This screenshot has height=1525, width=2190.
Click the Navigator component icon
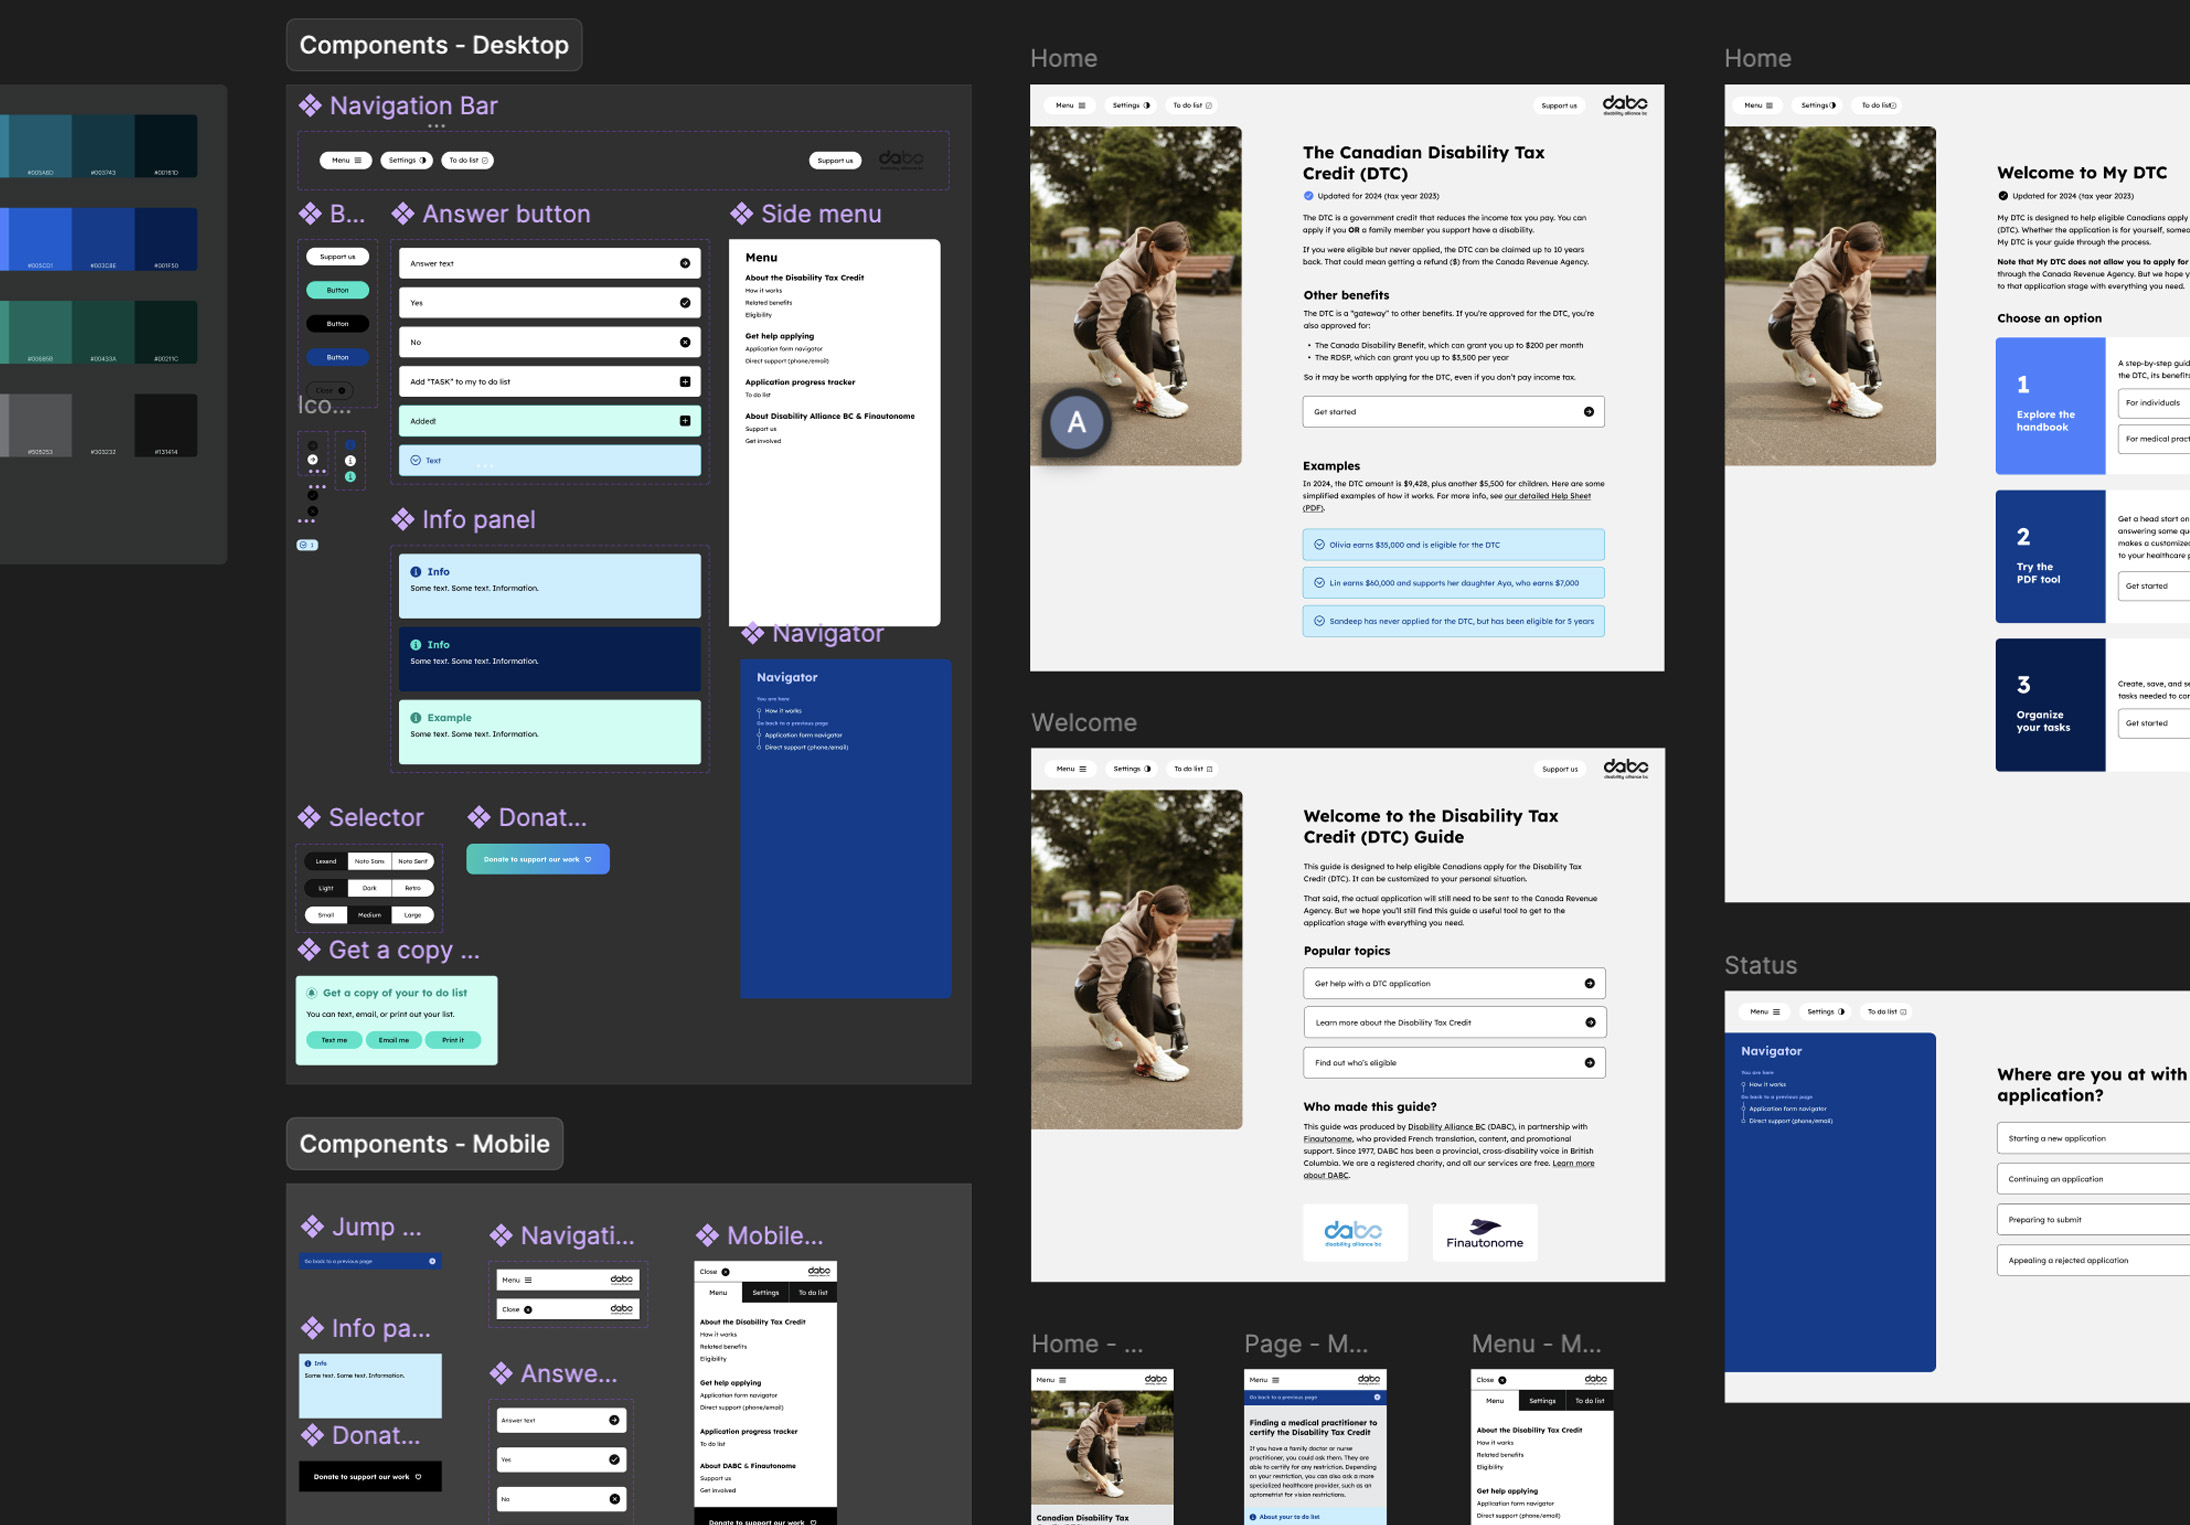(x=752, y=631)
